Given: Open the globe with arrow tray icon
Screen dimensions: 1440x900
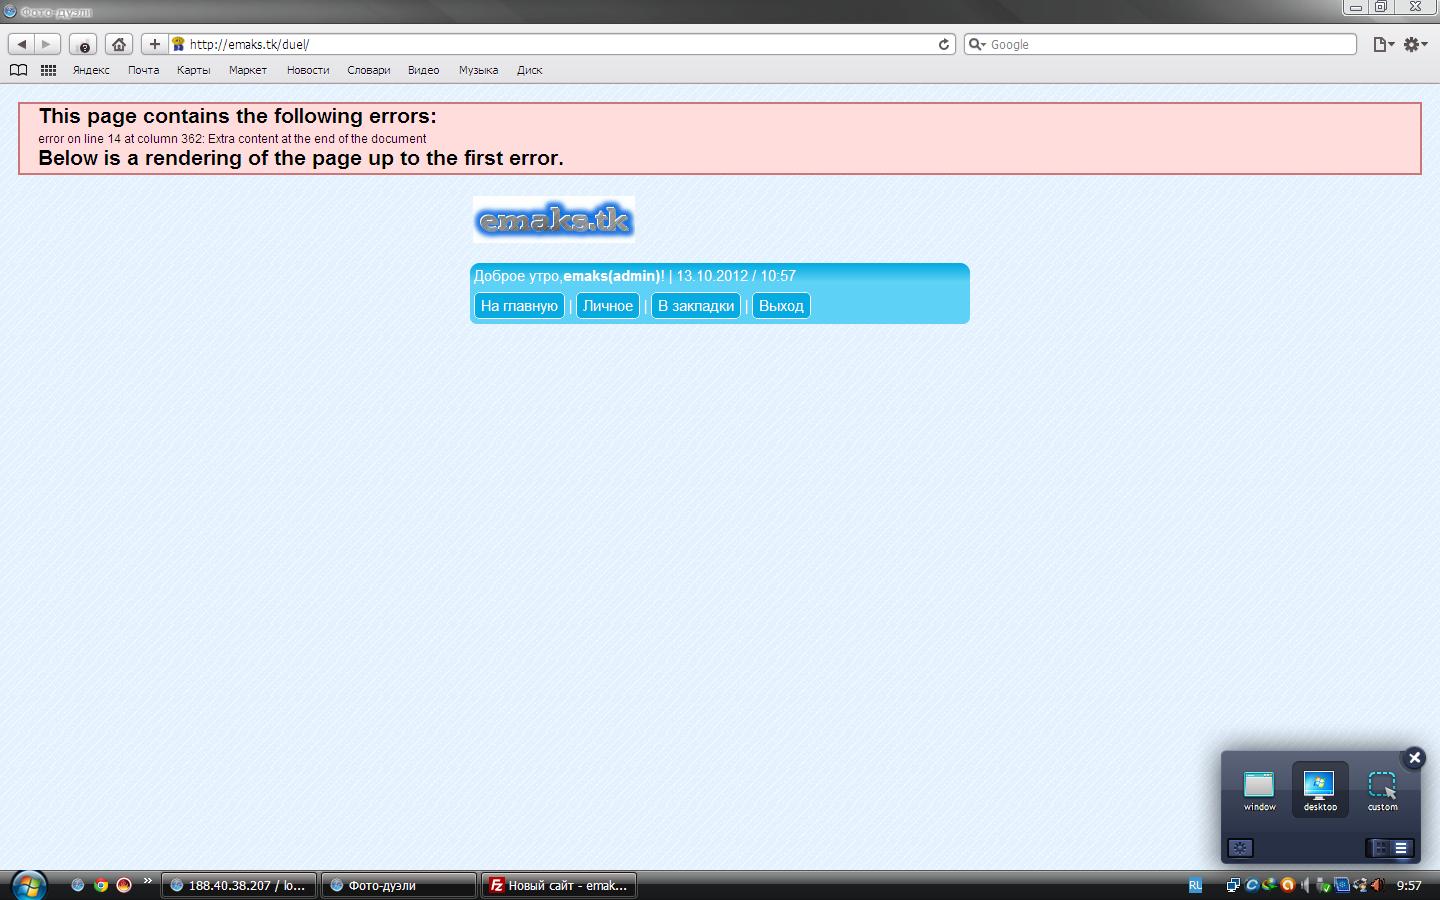Looking at the screenshot, I should click(1269, 885).
